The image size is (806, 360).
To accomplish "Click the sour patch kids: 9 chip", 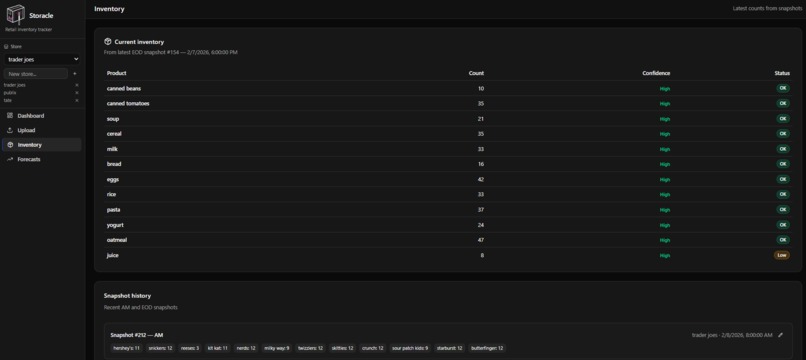I will pos(410,348).
